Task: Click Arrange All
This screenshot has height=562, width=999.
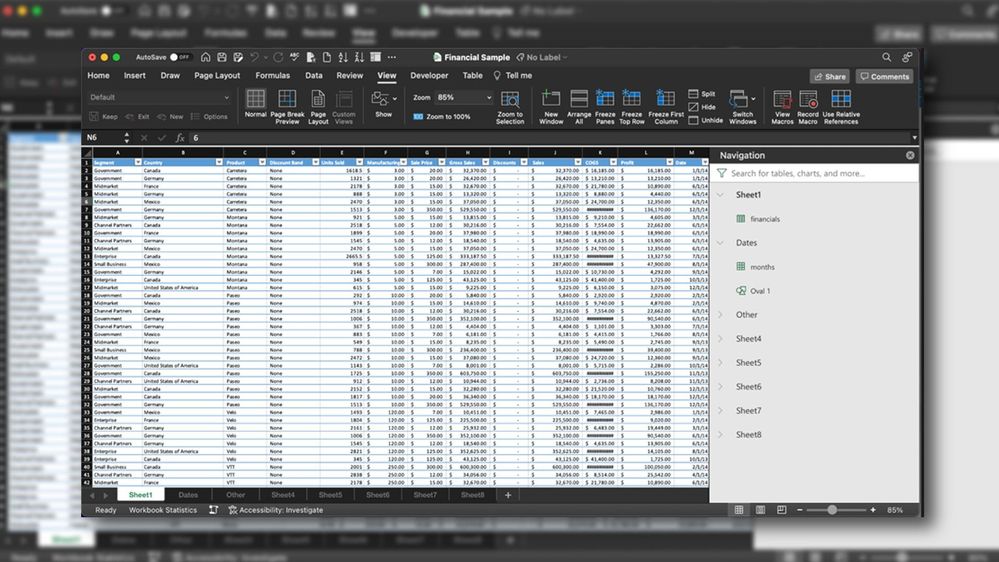Action: pyautogui.click(x=579, y=106)
